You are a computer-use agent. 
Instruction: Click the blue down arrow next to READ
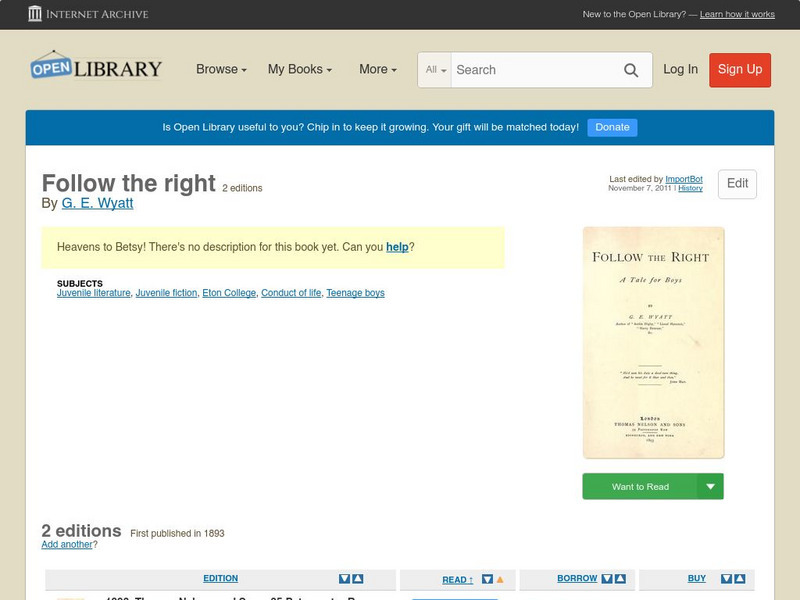[x=488, y=578]
